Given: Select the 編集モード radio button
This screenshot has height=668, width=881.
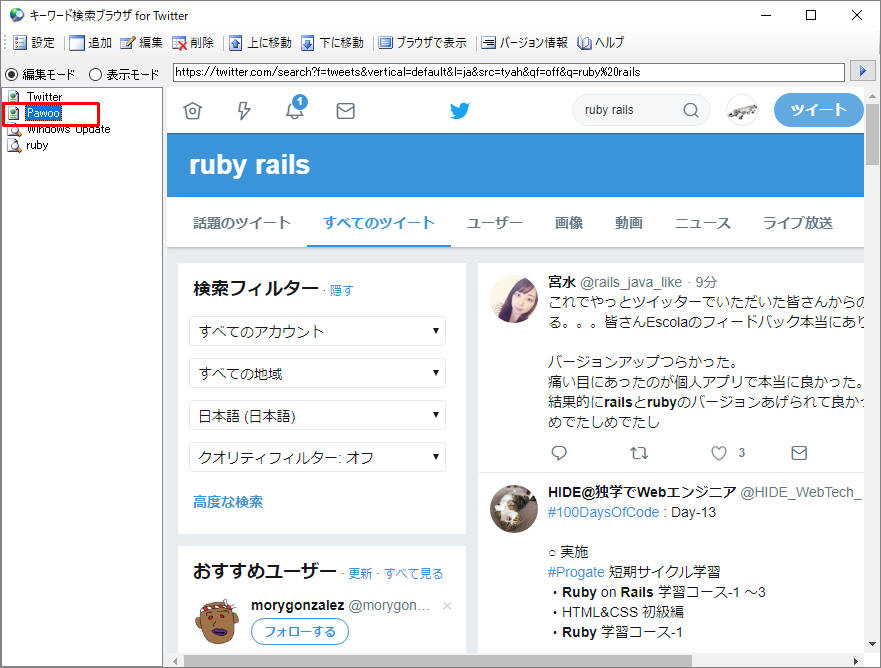Looking at the screenshot, I should point(40,74).
